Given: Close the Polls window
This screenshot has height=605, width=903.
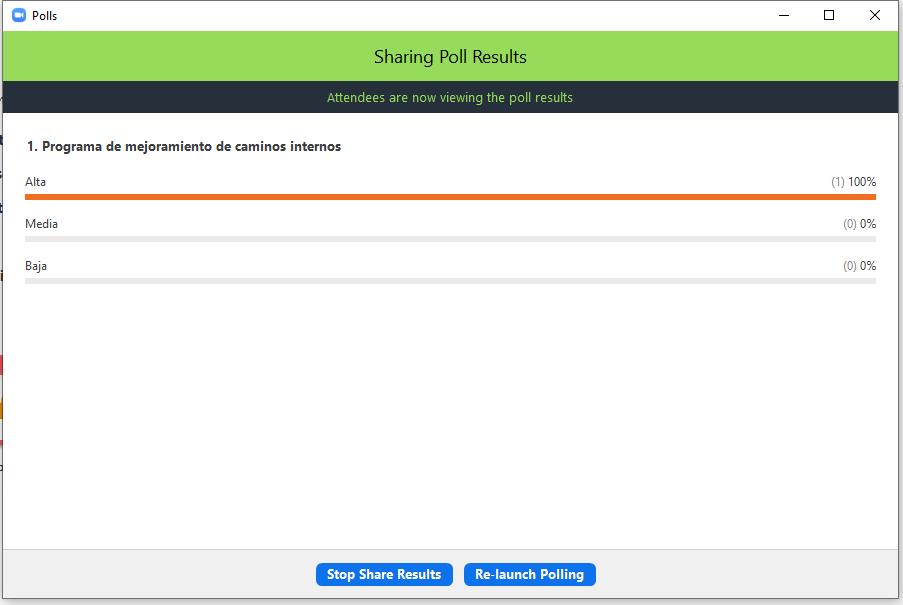Looking at the screenshot, I should [875, 15].
